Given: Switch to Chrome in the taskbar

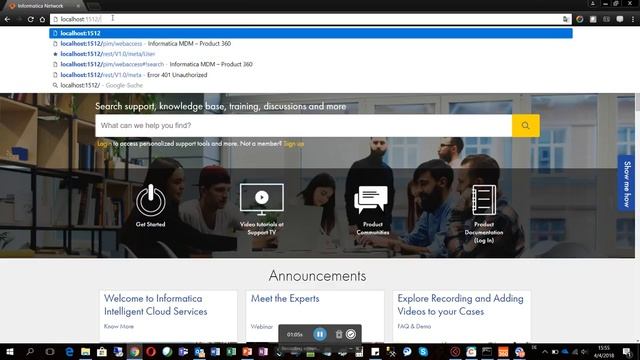Looking at the screenshot, I should 134,351.
